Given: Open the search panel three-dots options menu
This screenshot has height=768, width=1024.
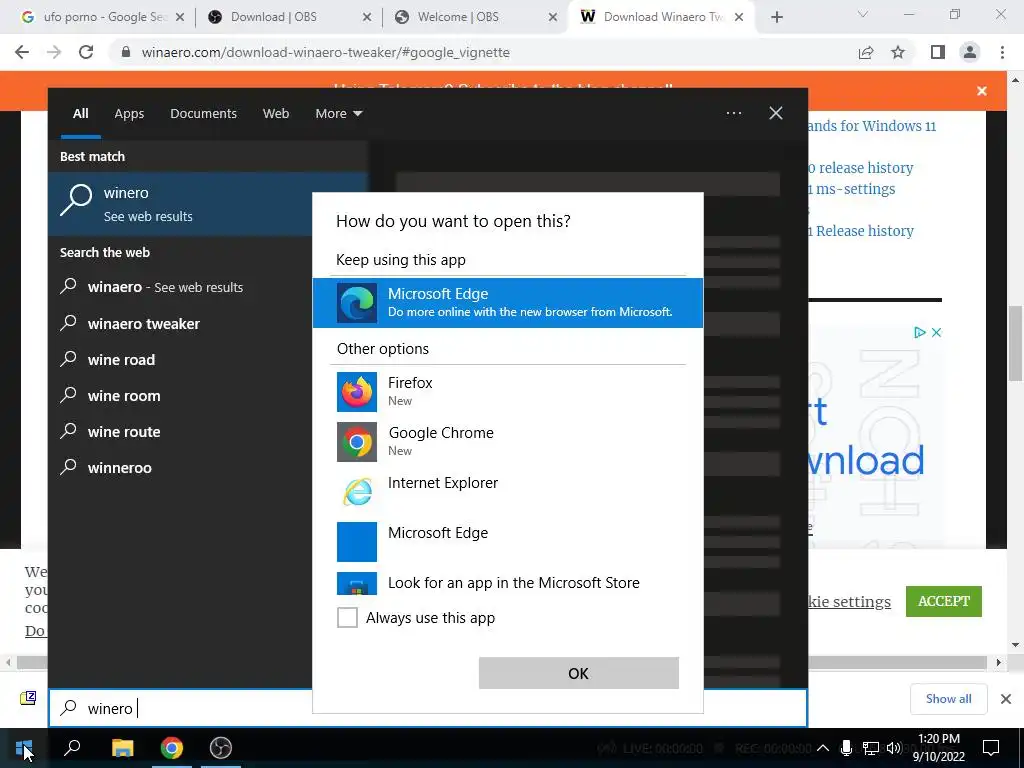Looking at the screenshot, I should point(733,113).
